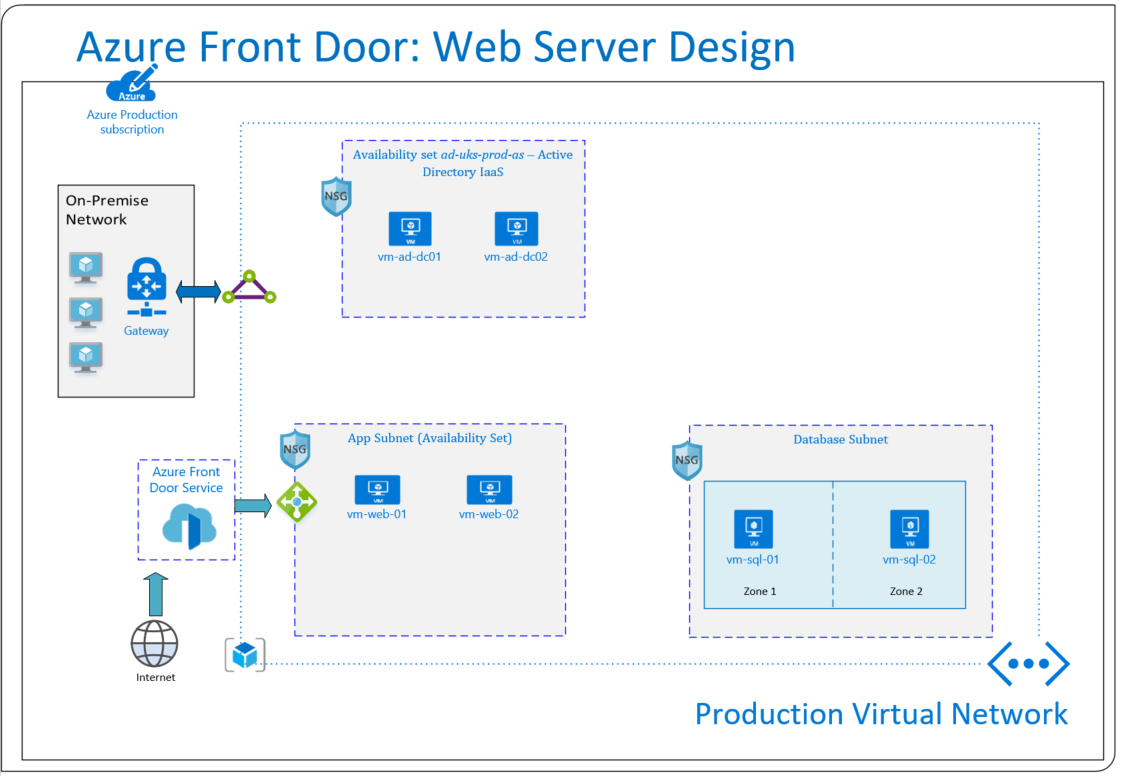Select the NSG shield on App Subnet
The height and width of the screenshot is (776, 1126).
(x=295, y=450)
